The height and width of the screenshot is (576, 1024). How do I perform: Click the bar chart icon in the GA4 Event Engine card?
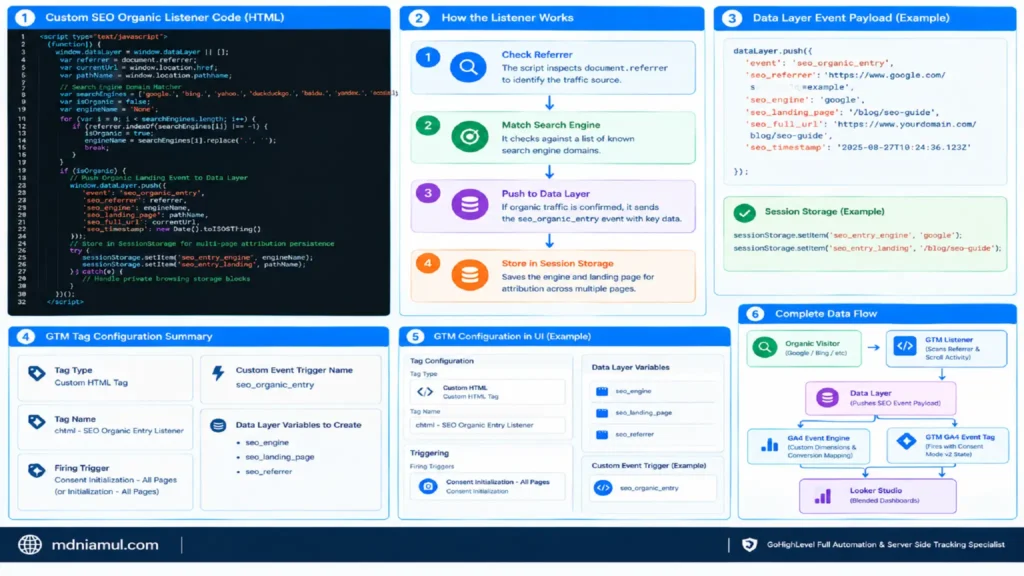pos(770,445)
